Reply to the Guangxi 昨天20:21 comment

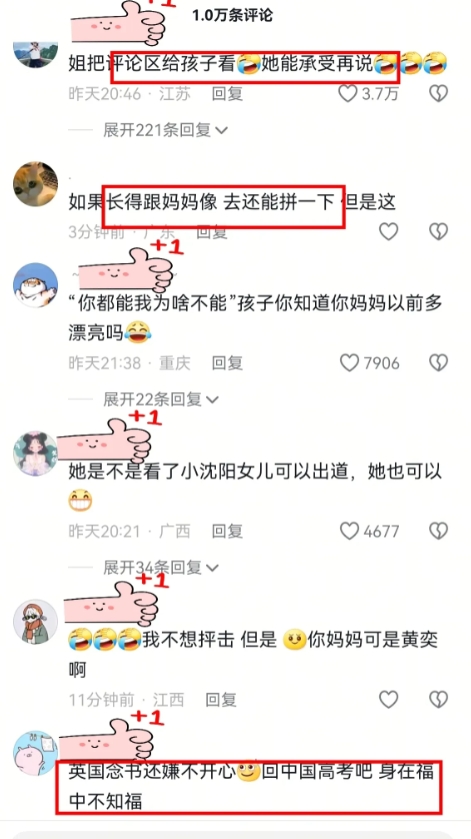pos(227,530)
